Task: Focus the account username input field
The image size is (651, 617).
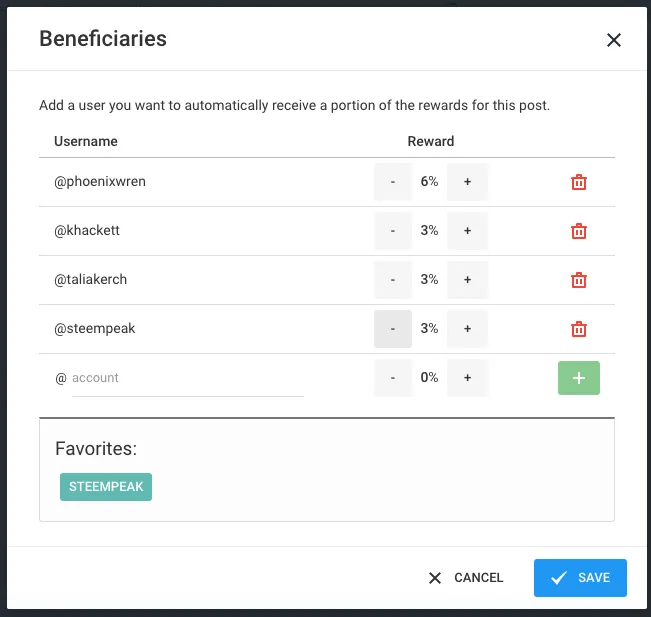Action: (188, 378)
